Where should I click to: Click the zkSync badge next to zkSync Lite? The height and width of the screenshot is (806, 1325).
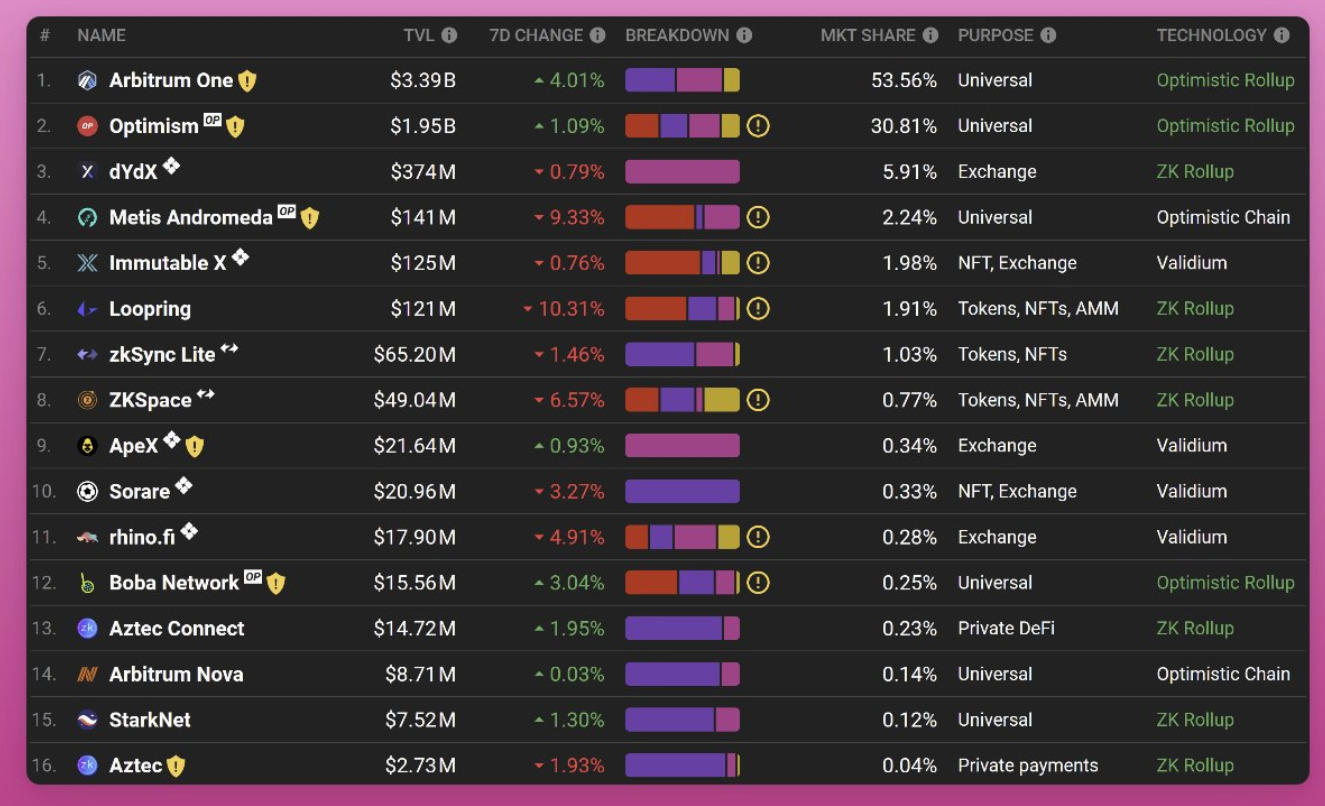point(229,348)
